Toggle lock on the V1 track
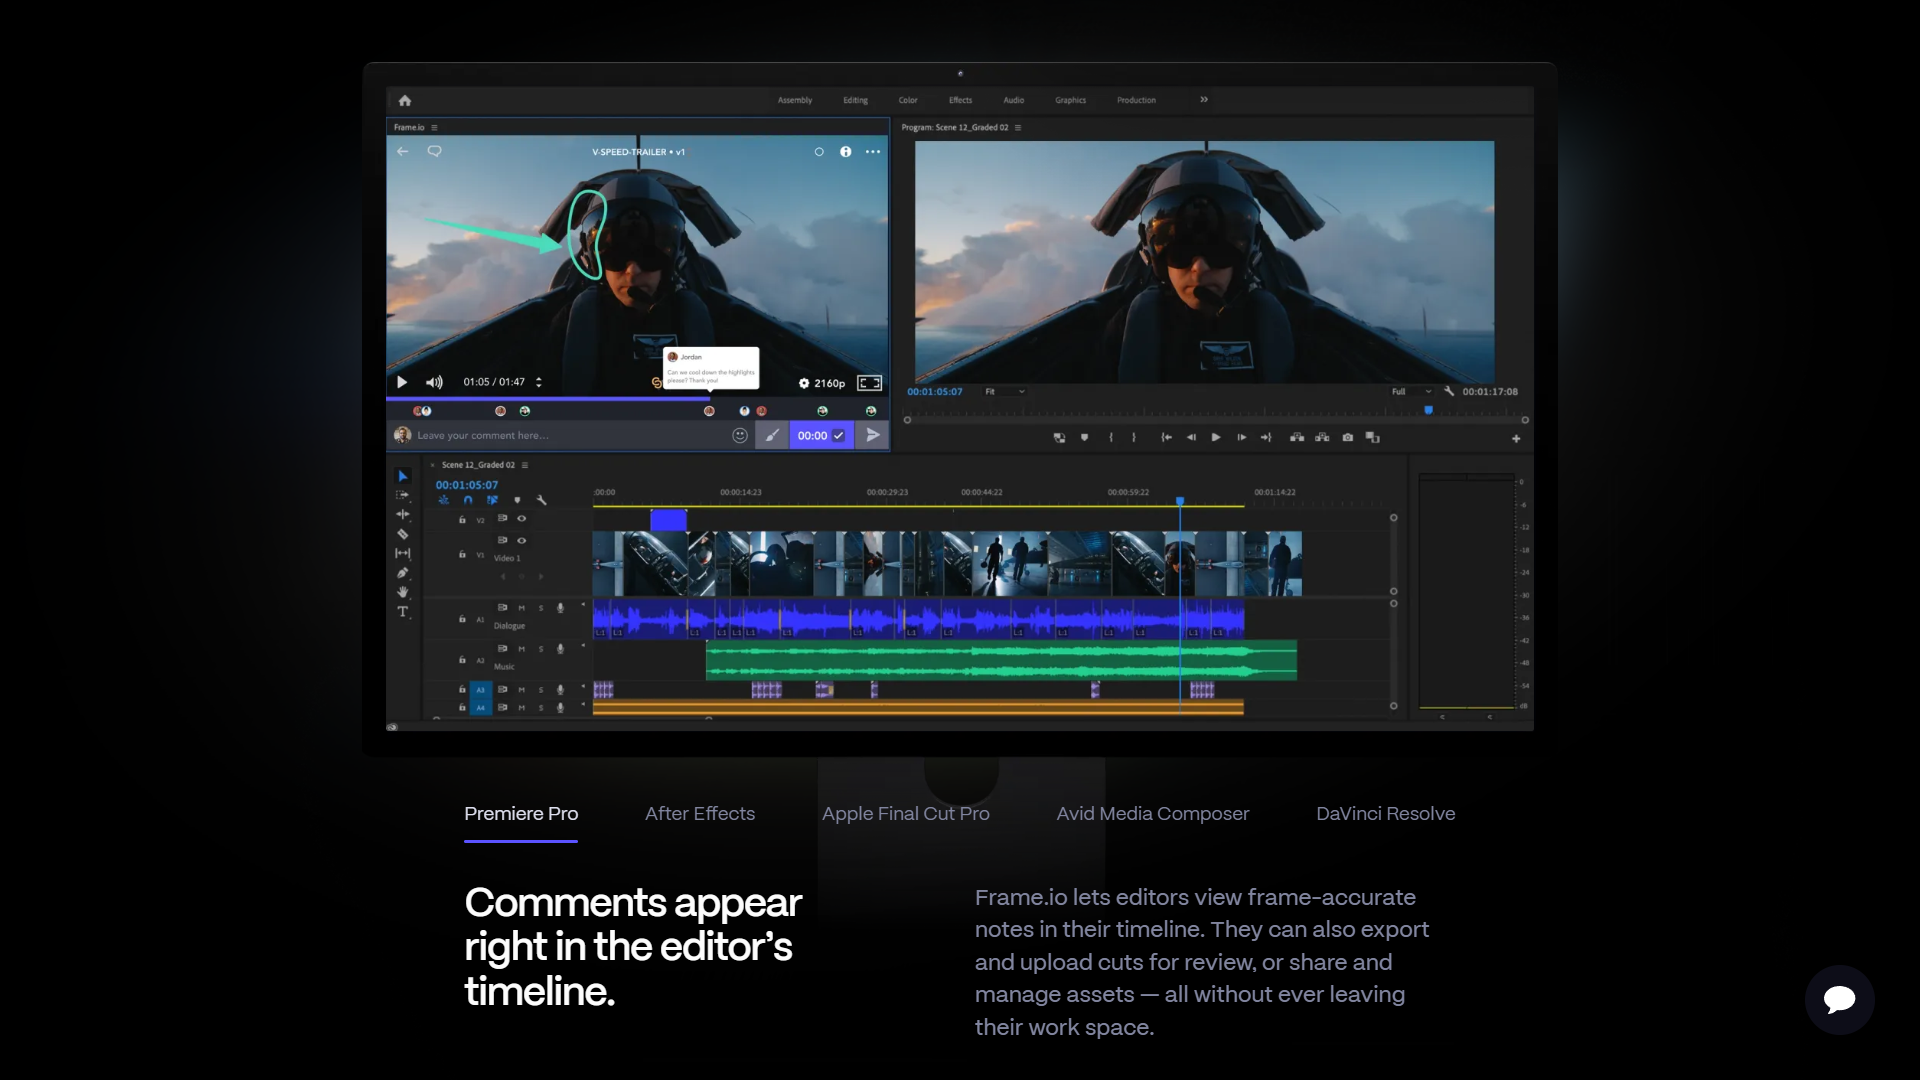Viewport: 1920px width, 1080px height. [462, 554]
